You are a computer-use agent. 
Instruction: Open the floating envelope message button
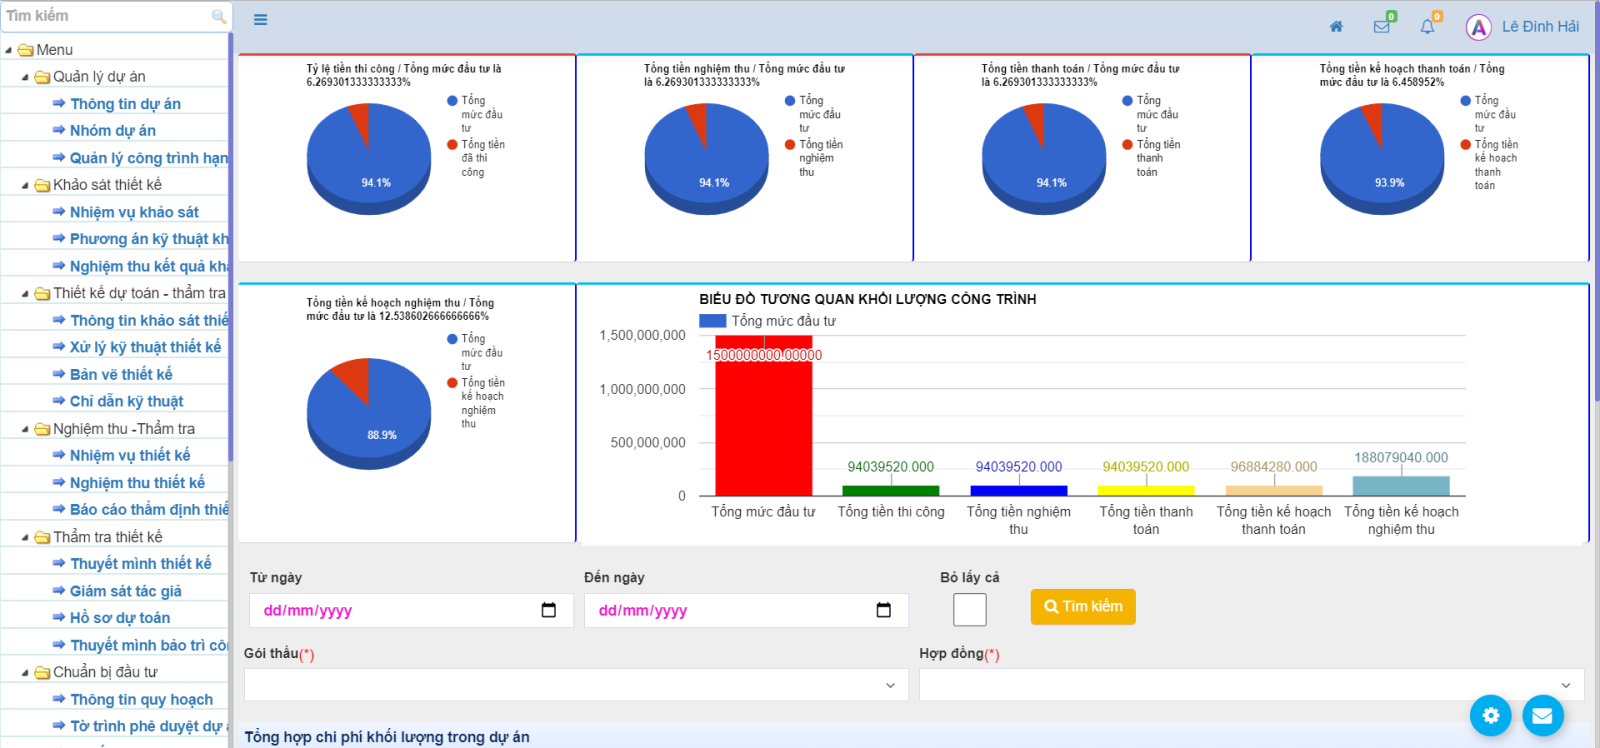(1542, 715)
